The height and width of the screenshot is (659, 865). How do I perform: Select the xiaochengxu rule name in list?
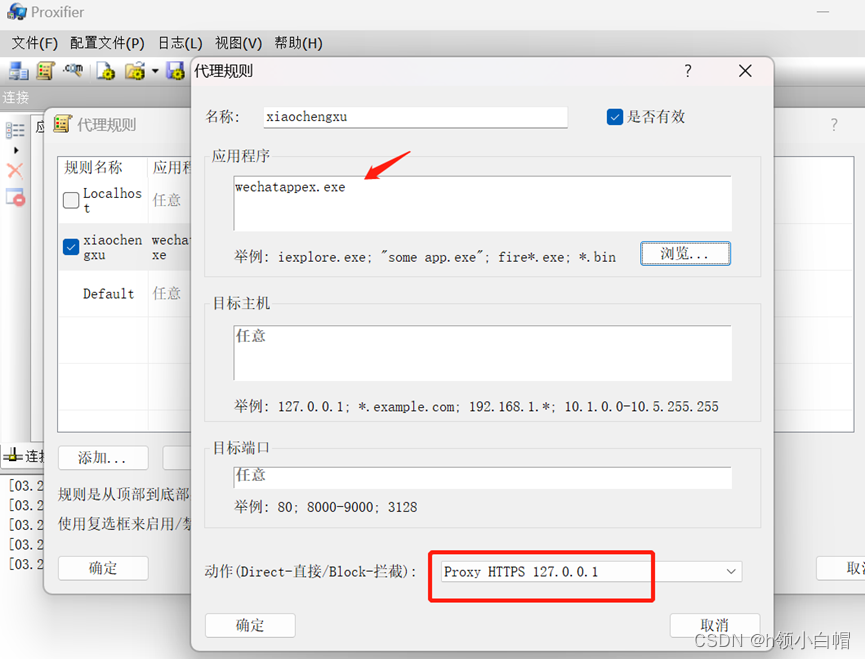[x=113, y=247]
